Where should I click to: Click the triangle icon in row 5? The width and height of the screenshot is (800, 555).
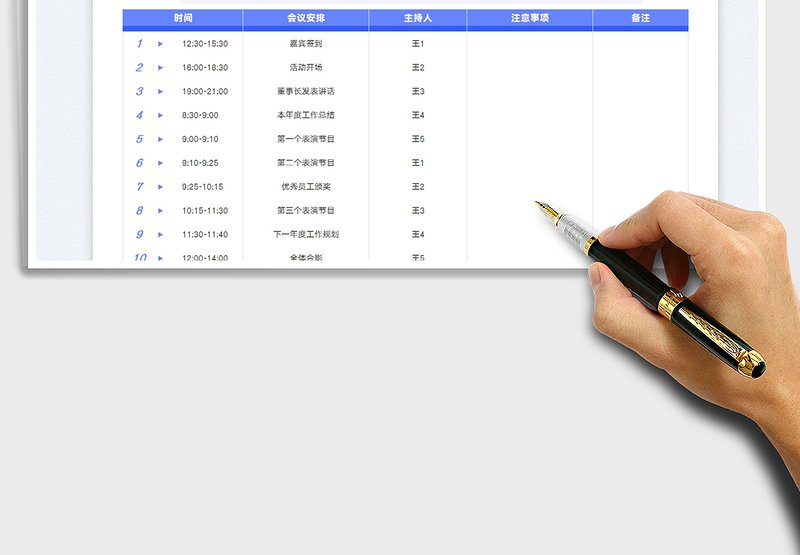click(160, 139)
